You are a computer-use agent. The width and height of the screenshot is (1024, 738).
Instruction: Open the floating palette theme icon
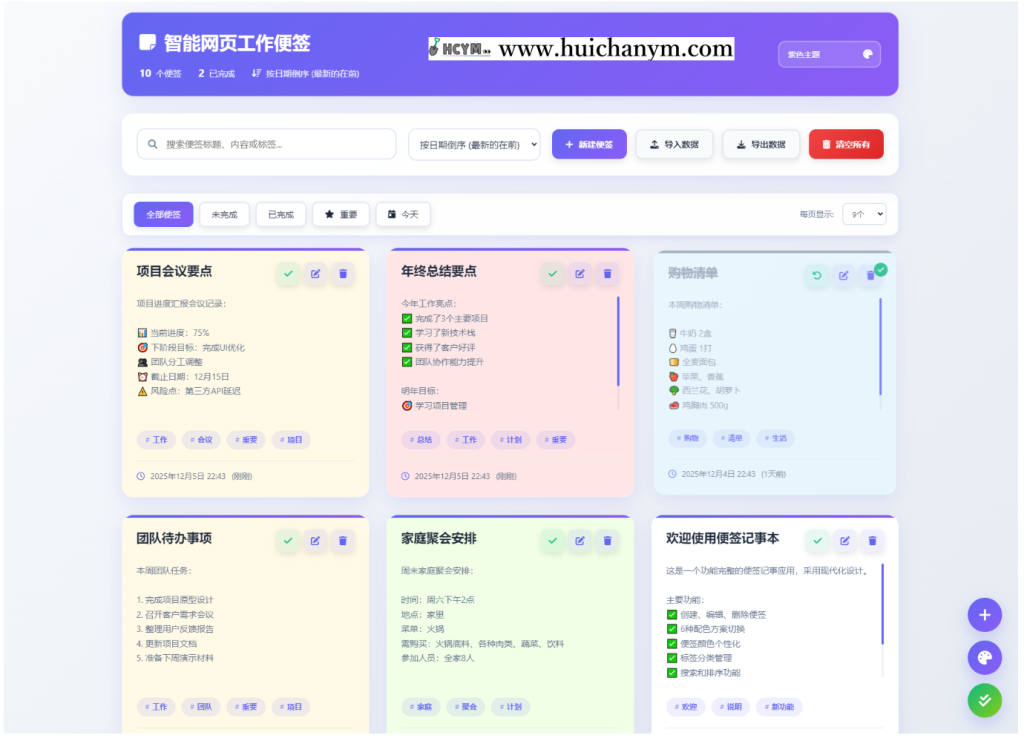coord(985,658)
